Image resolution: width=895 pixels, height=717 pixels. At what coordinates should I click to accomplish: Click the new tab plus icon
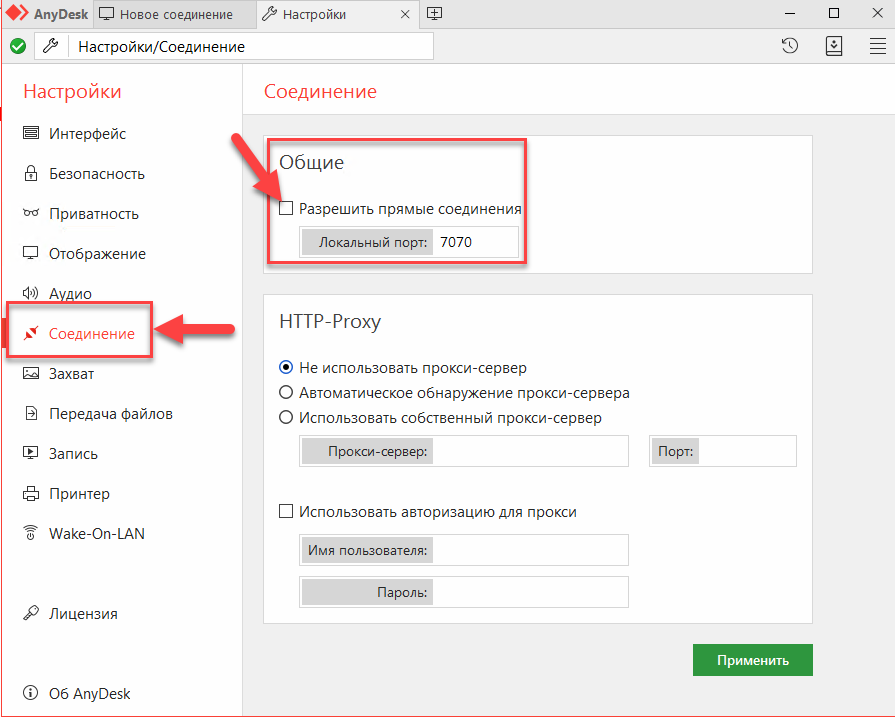[434, 14]
